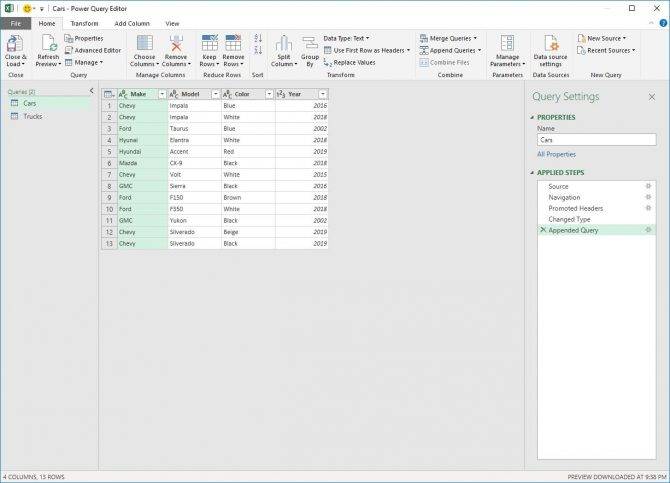Image resolution: width=670 pixels, height=483 pixels.
Task: Collapse the APPLIED STEPS section
Action: tap(532, 173)
